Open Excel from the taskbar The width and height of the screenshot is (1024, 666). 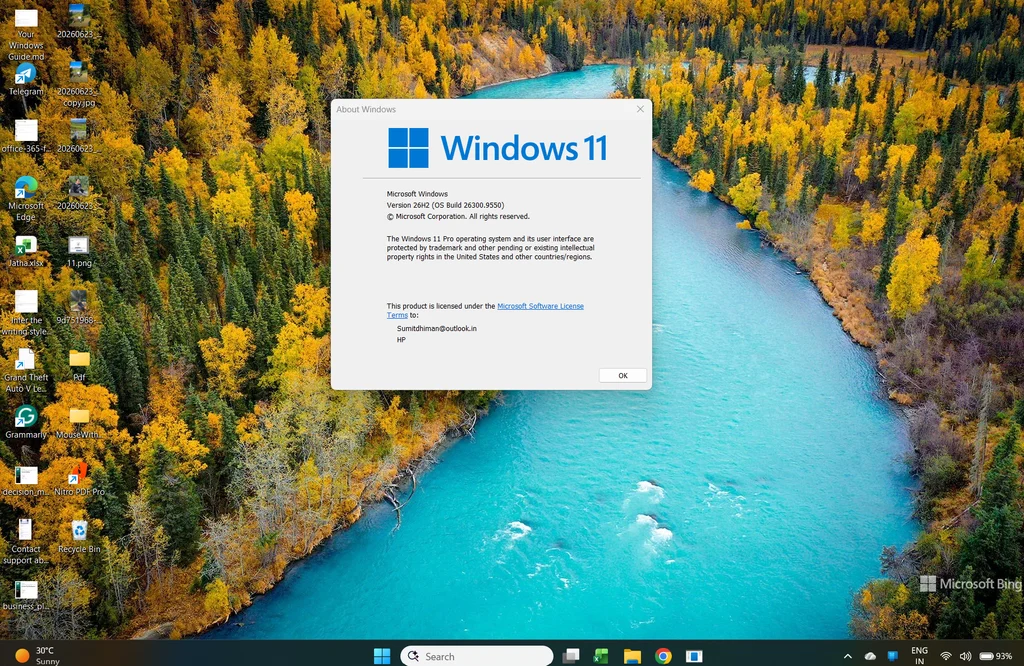(x=601, y=656)
